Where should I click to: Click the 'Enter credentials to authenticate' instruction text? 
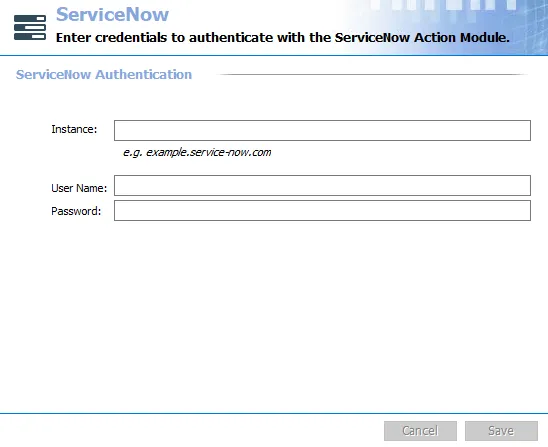(283, 37)
